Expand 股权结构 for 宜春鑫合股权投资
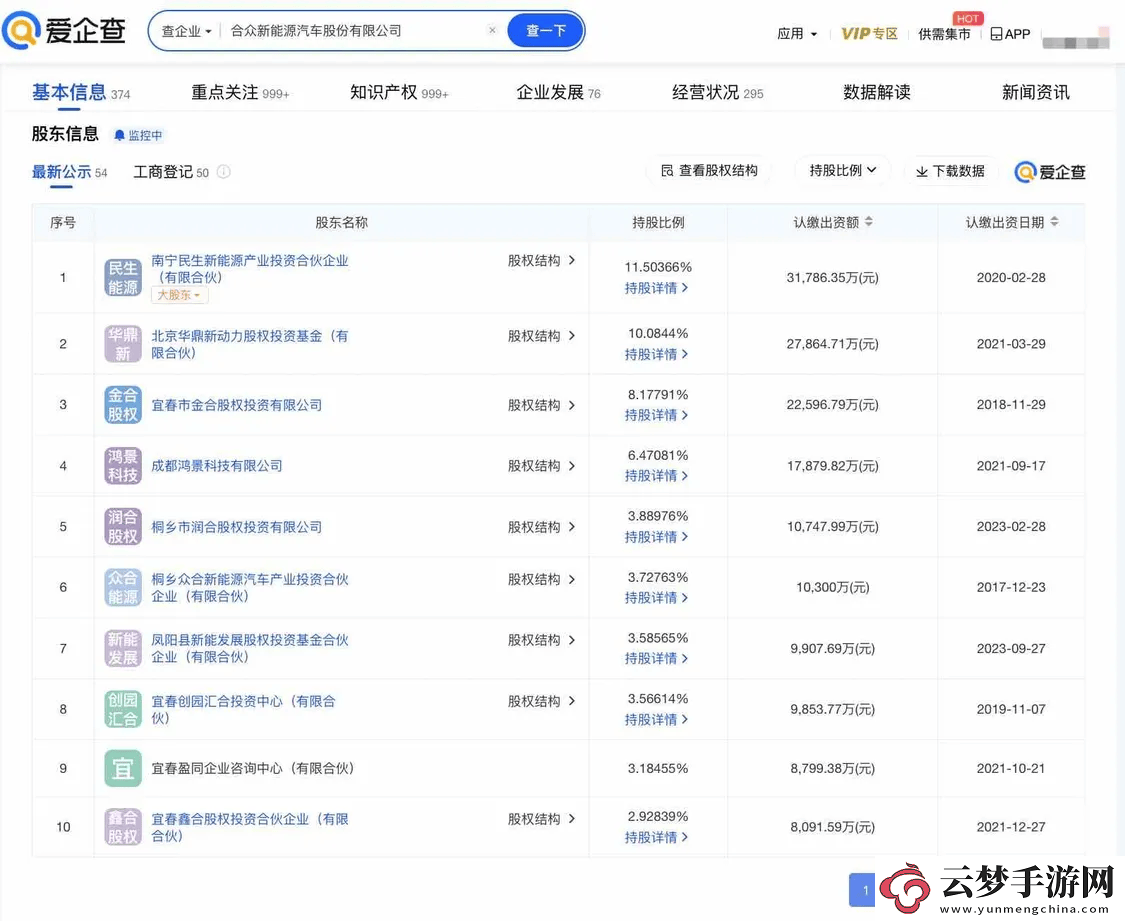Viewport: 1125px width, 921px height. point(542,818)
